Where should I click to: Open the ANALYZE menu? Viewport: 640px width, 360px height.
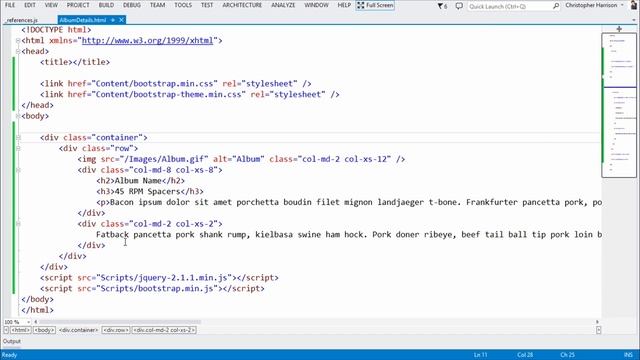pos(283,5)
